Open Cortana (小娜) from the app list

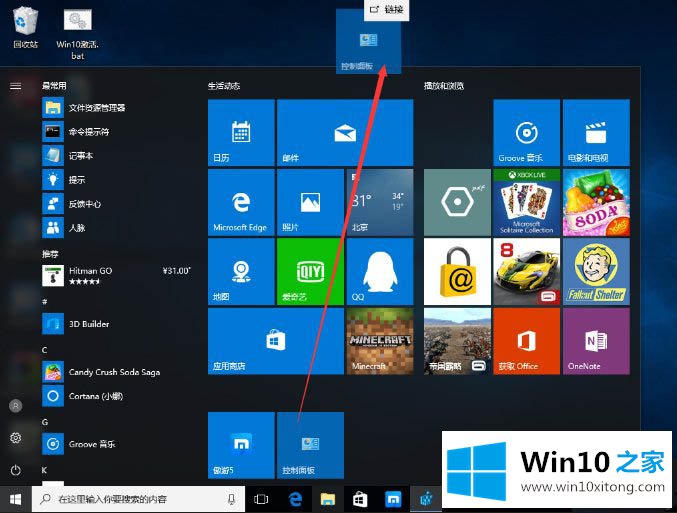117,396
